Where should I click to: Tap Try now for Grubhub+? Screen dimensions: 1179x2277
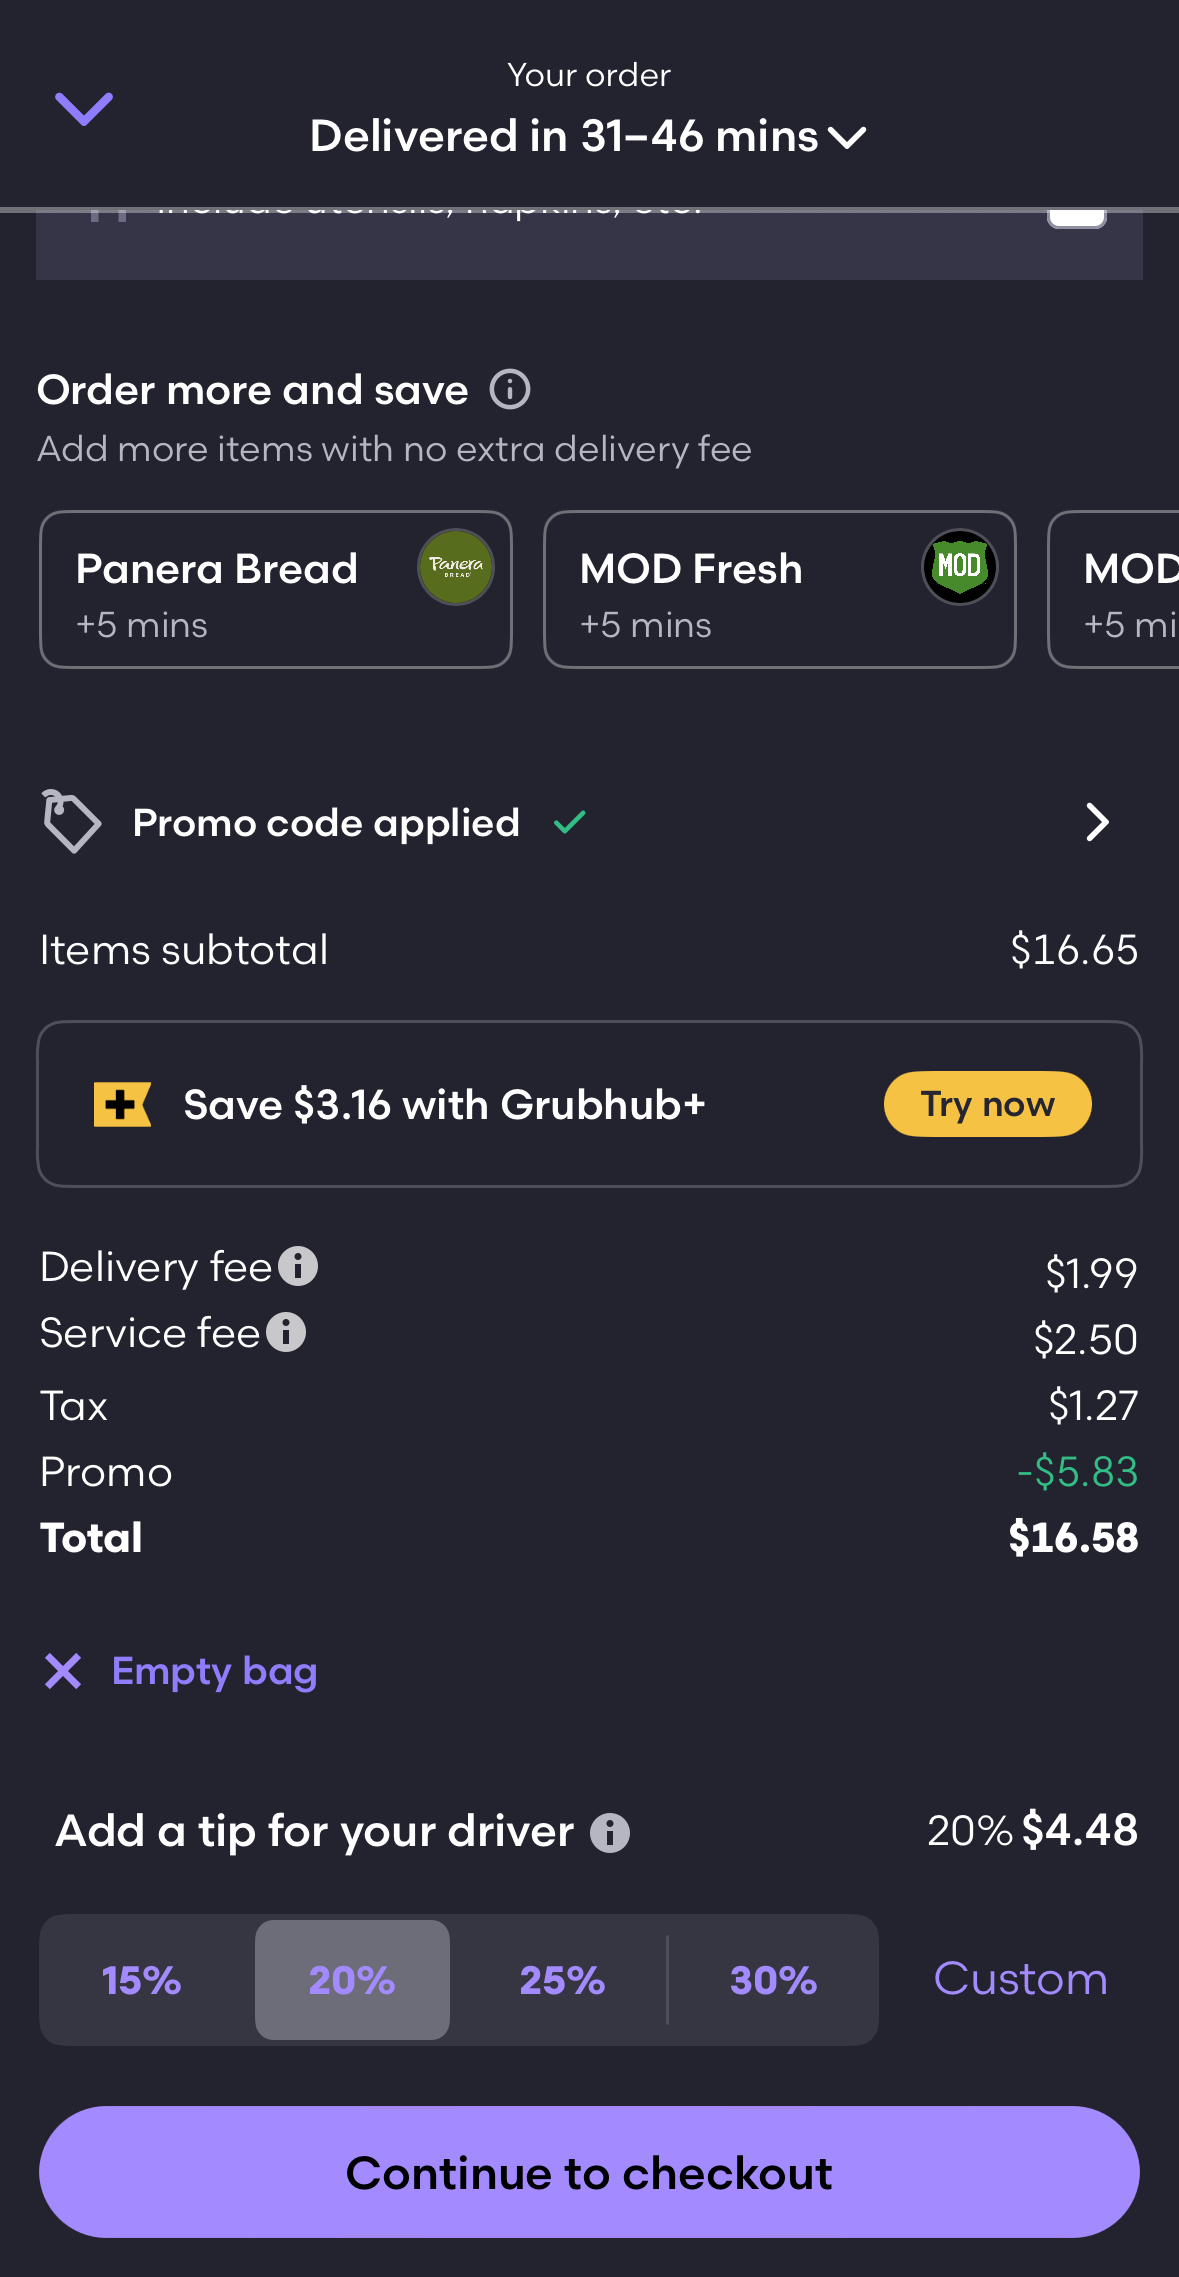point(987,1104)
